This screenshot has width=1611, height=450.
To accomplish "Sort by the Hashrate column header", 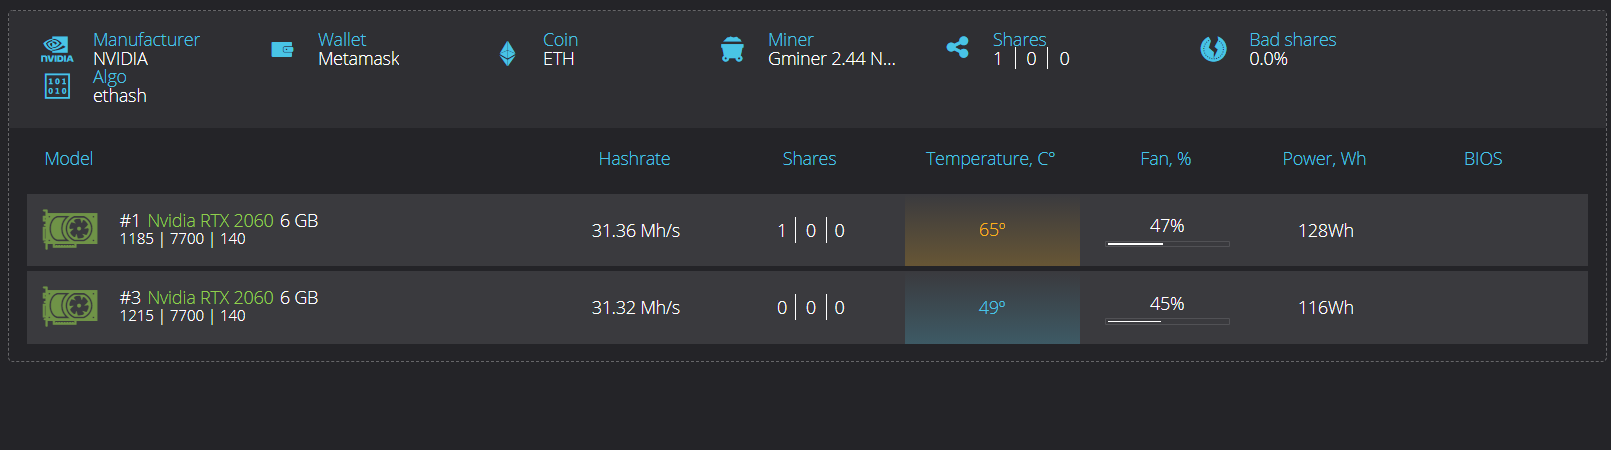I will (634, 159).
